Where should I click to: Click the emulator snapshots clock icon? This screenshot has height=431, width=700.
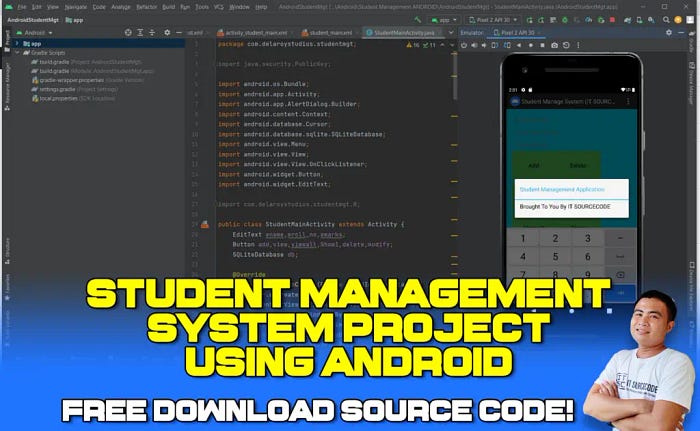coord(566,45)
